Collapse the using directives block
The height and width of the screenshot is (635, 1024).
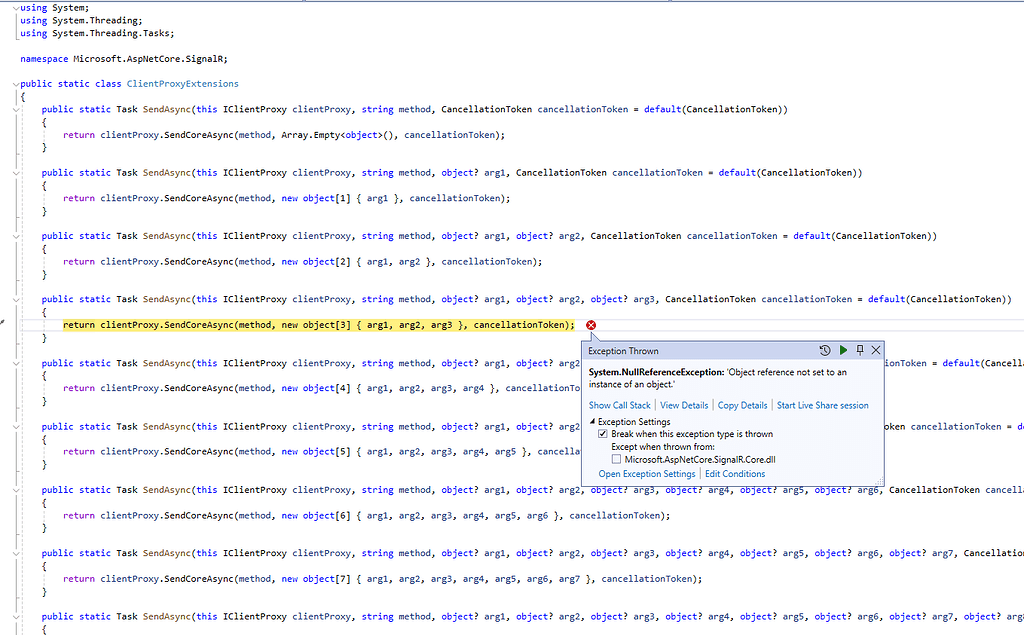(15, 7)
